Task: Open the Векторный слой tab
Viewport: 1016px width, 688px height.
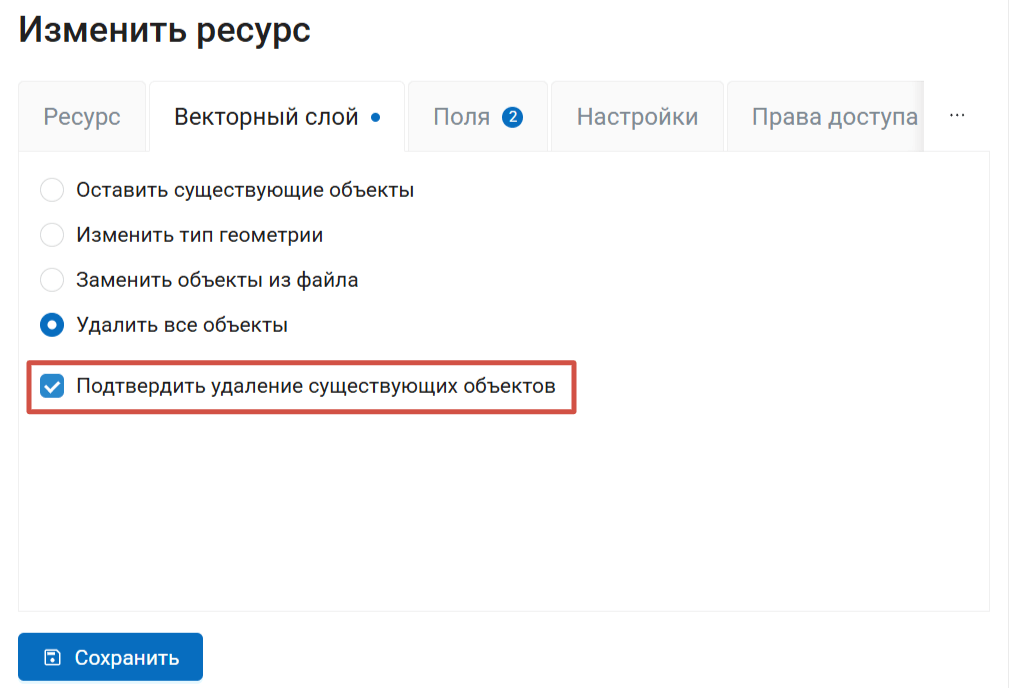Action: tap(277, 117)
